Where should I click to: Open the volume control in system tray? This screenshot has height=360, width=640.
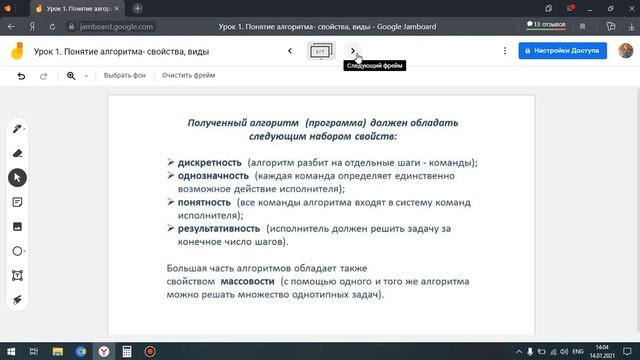[x=564, y=351]
